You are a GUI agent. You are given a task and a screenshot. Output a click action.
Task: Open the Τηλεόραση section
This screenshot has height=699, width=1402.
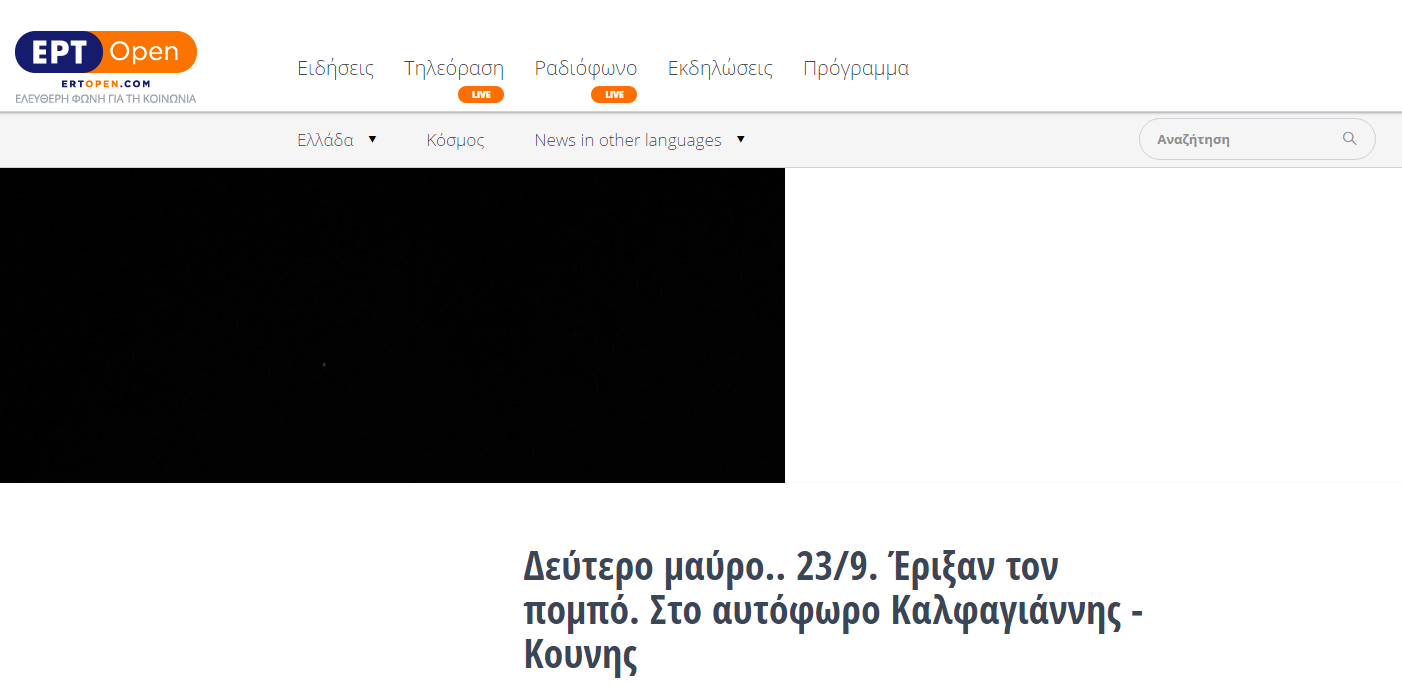[x=453, y=68]
